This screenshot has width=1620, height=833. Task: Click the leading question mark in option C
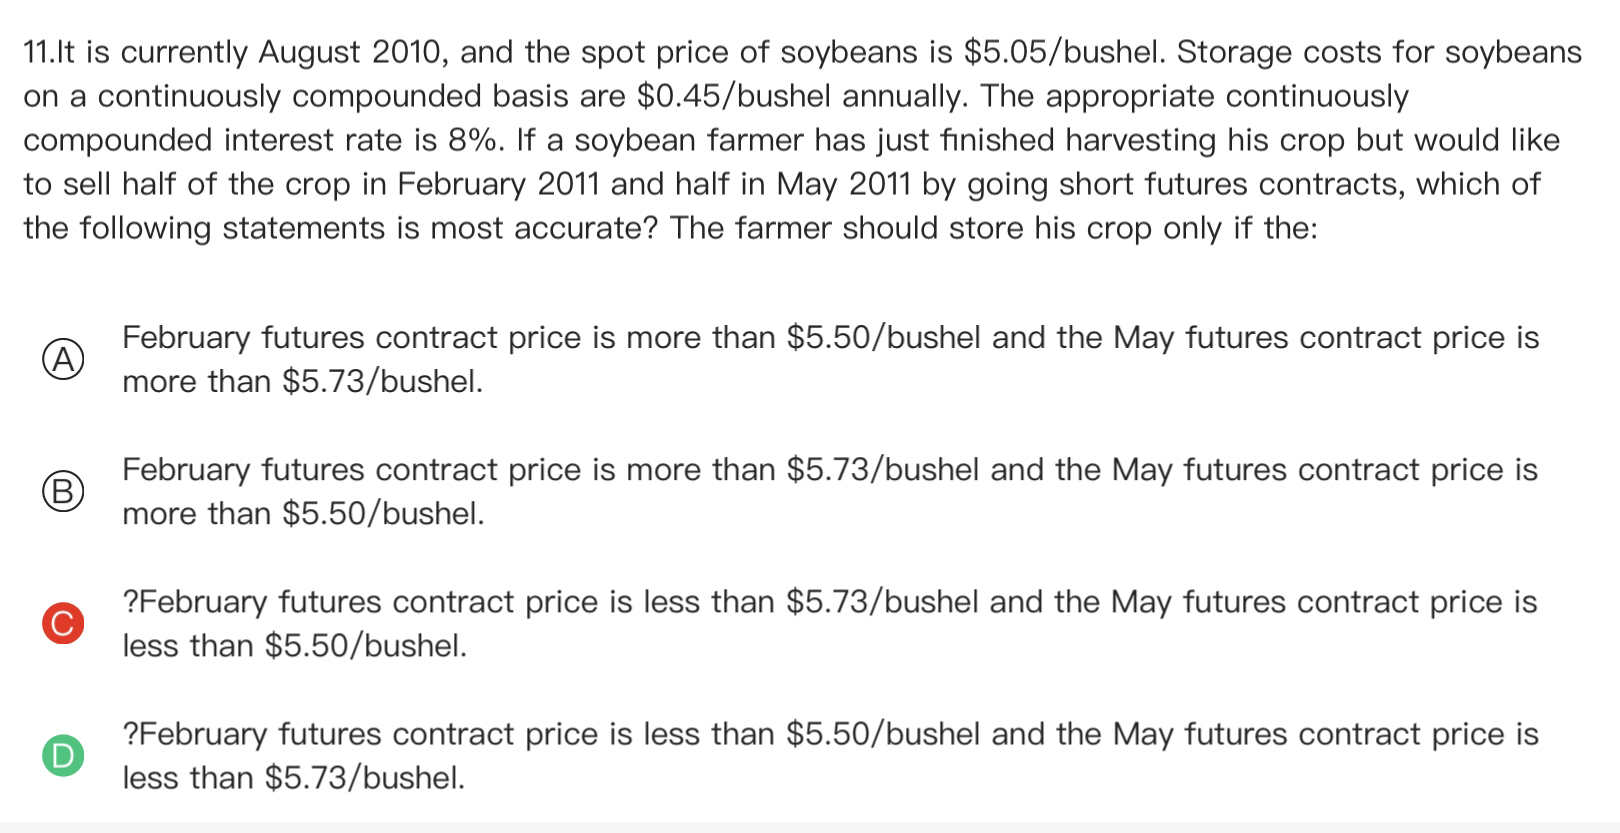coord(130,602)
